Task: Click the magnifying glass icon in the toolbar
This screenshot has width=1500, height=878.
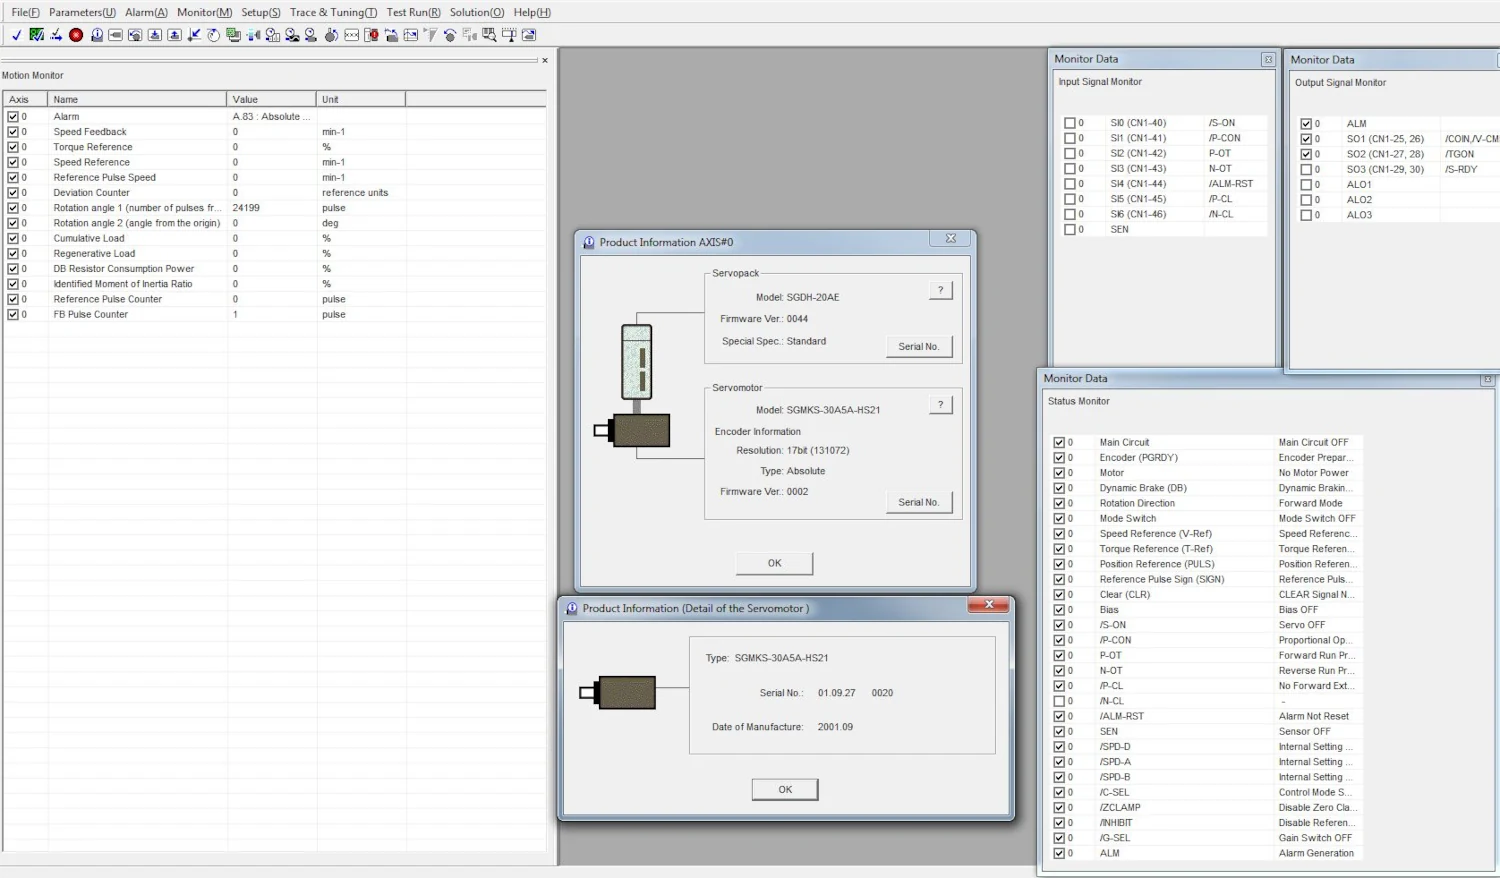Action: pyautogui.click(x=489, y=35)
